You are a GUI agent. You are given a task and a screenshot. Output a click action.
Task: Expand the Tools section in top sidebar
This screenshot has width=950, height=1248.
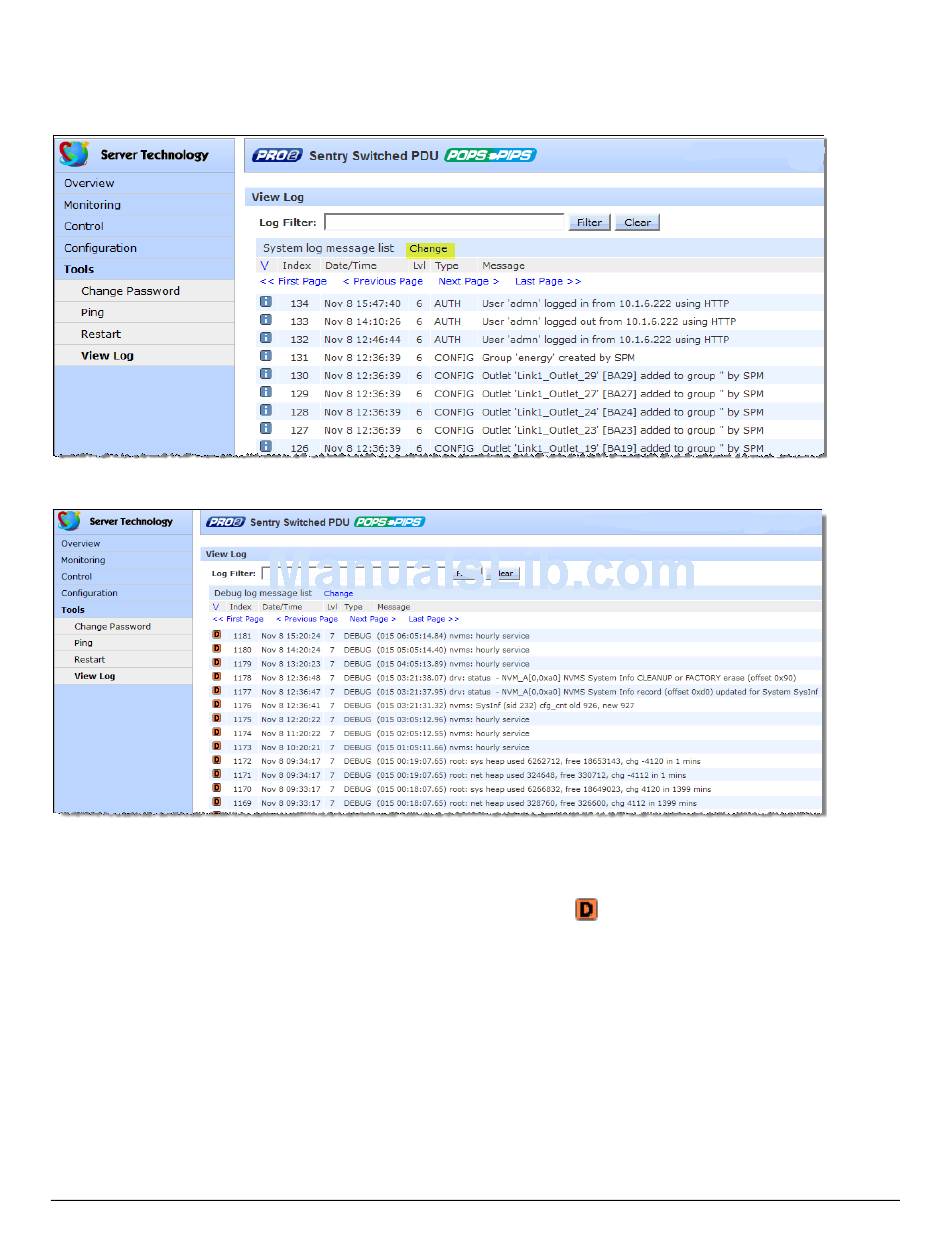79,269
